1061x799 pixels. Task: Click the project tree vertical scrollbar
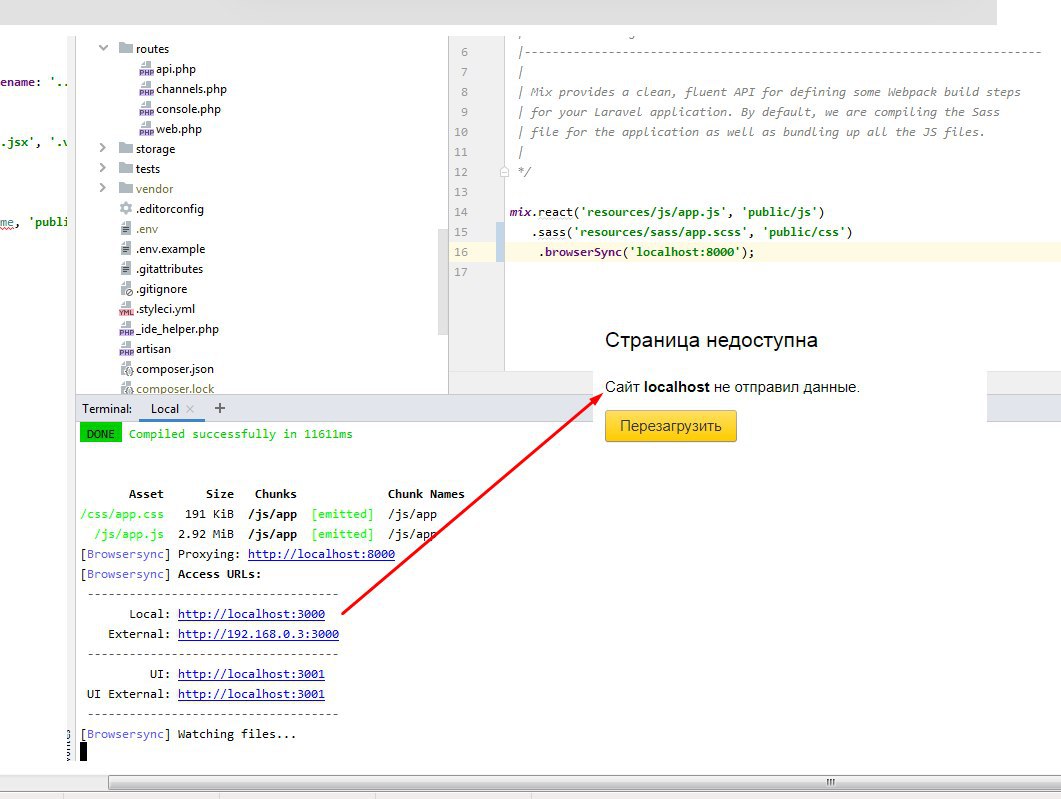(443, 281)
